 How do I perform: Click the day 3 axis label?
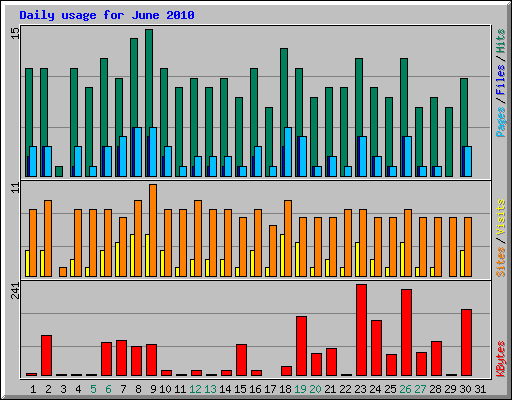[x=63, y=389]
